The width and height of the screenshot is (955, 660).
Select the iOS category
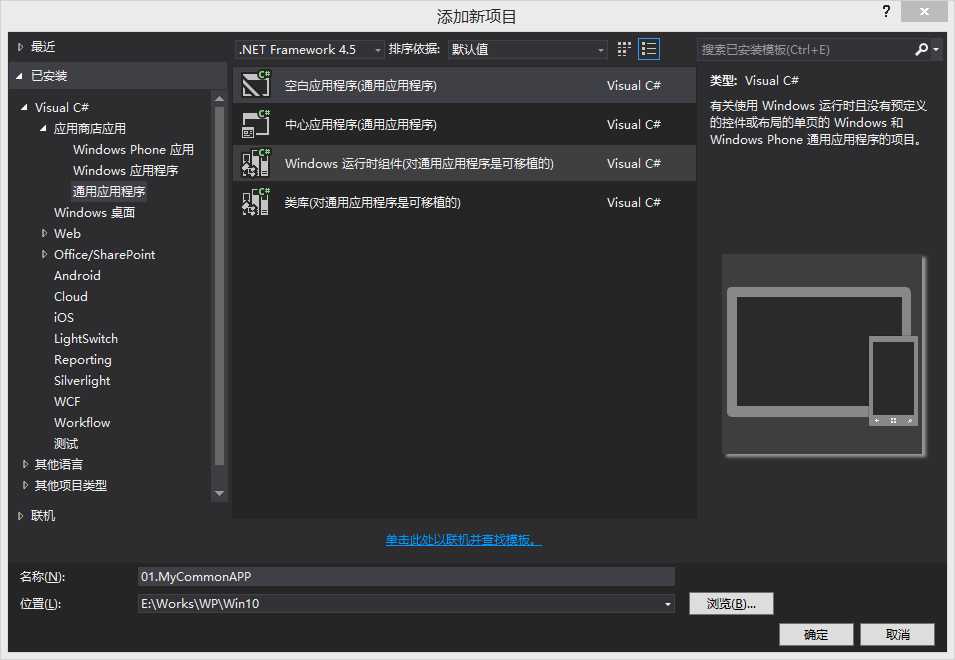(64, 318)
